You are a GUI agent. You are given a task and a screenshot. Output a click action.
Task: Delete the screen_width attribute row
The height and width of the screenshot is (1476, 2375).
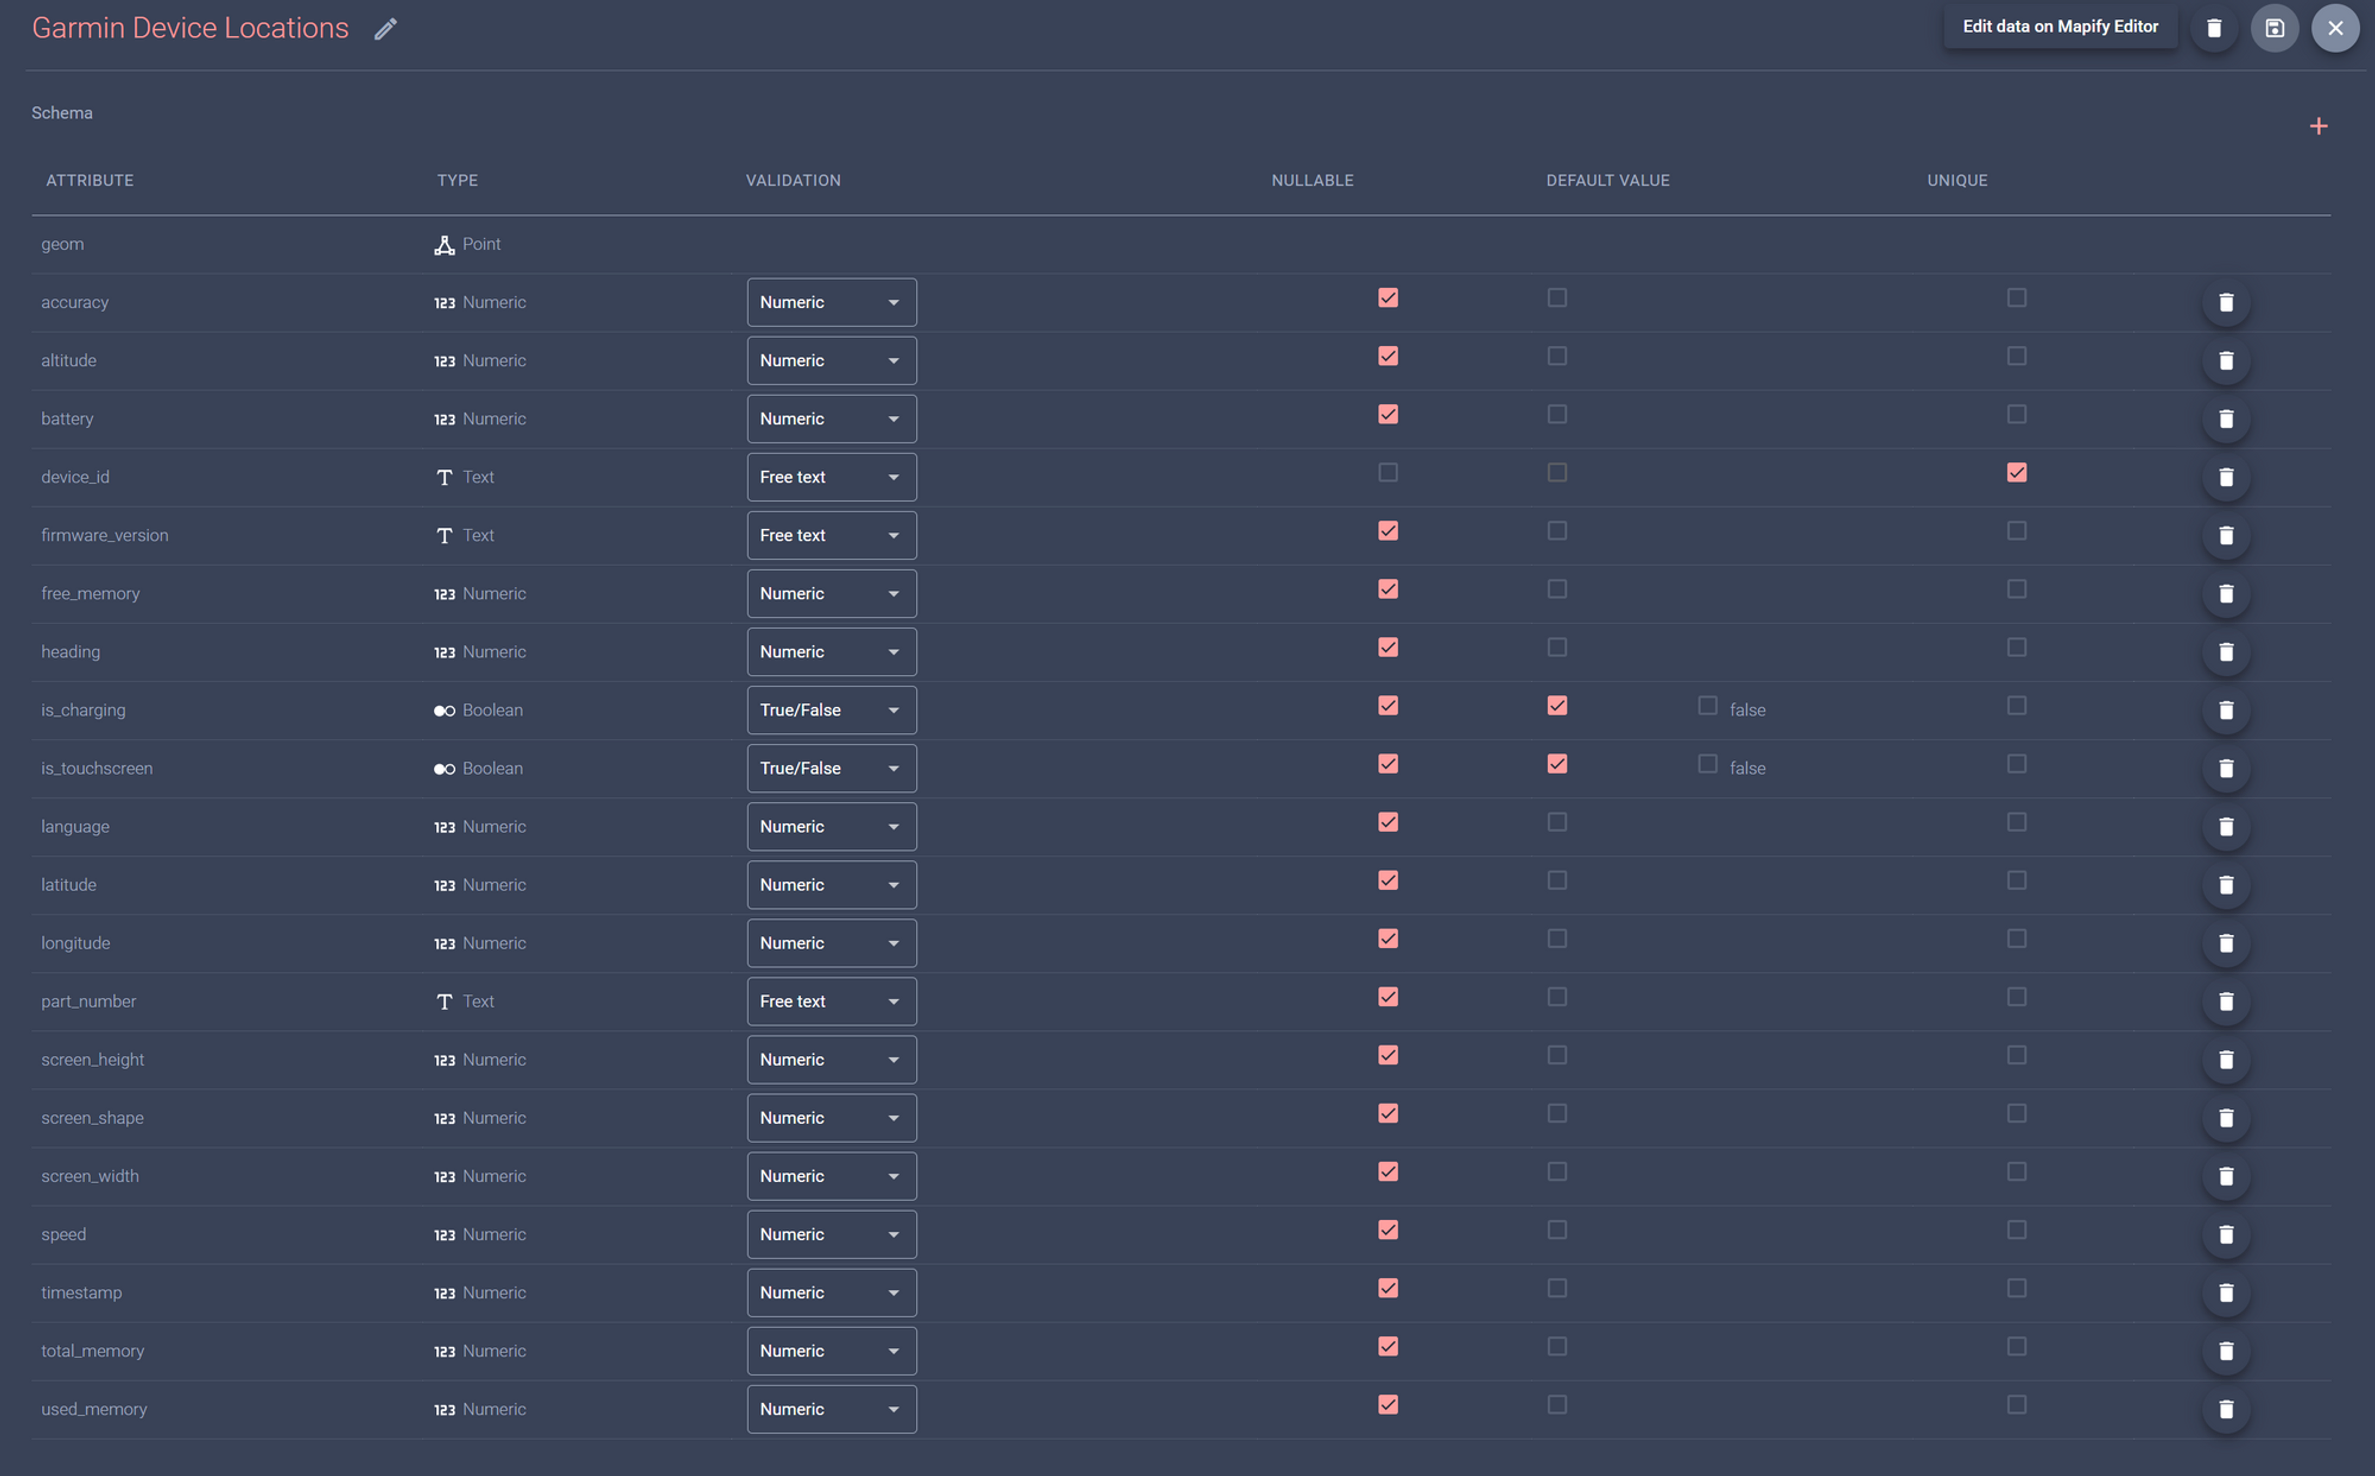(x=2226, y=1176)
